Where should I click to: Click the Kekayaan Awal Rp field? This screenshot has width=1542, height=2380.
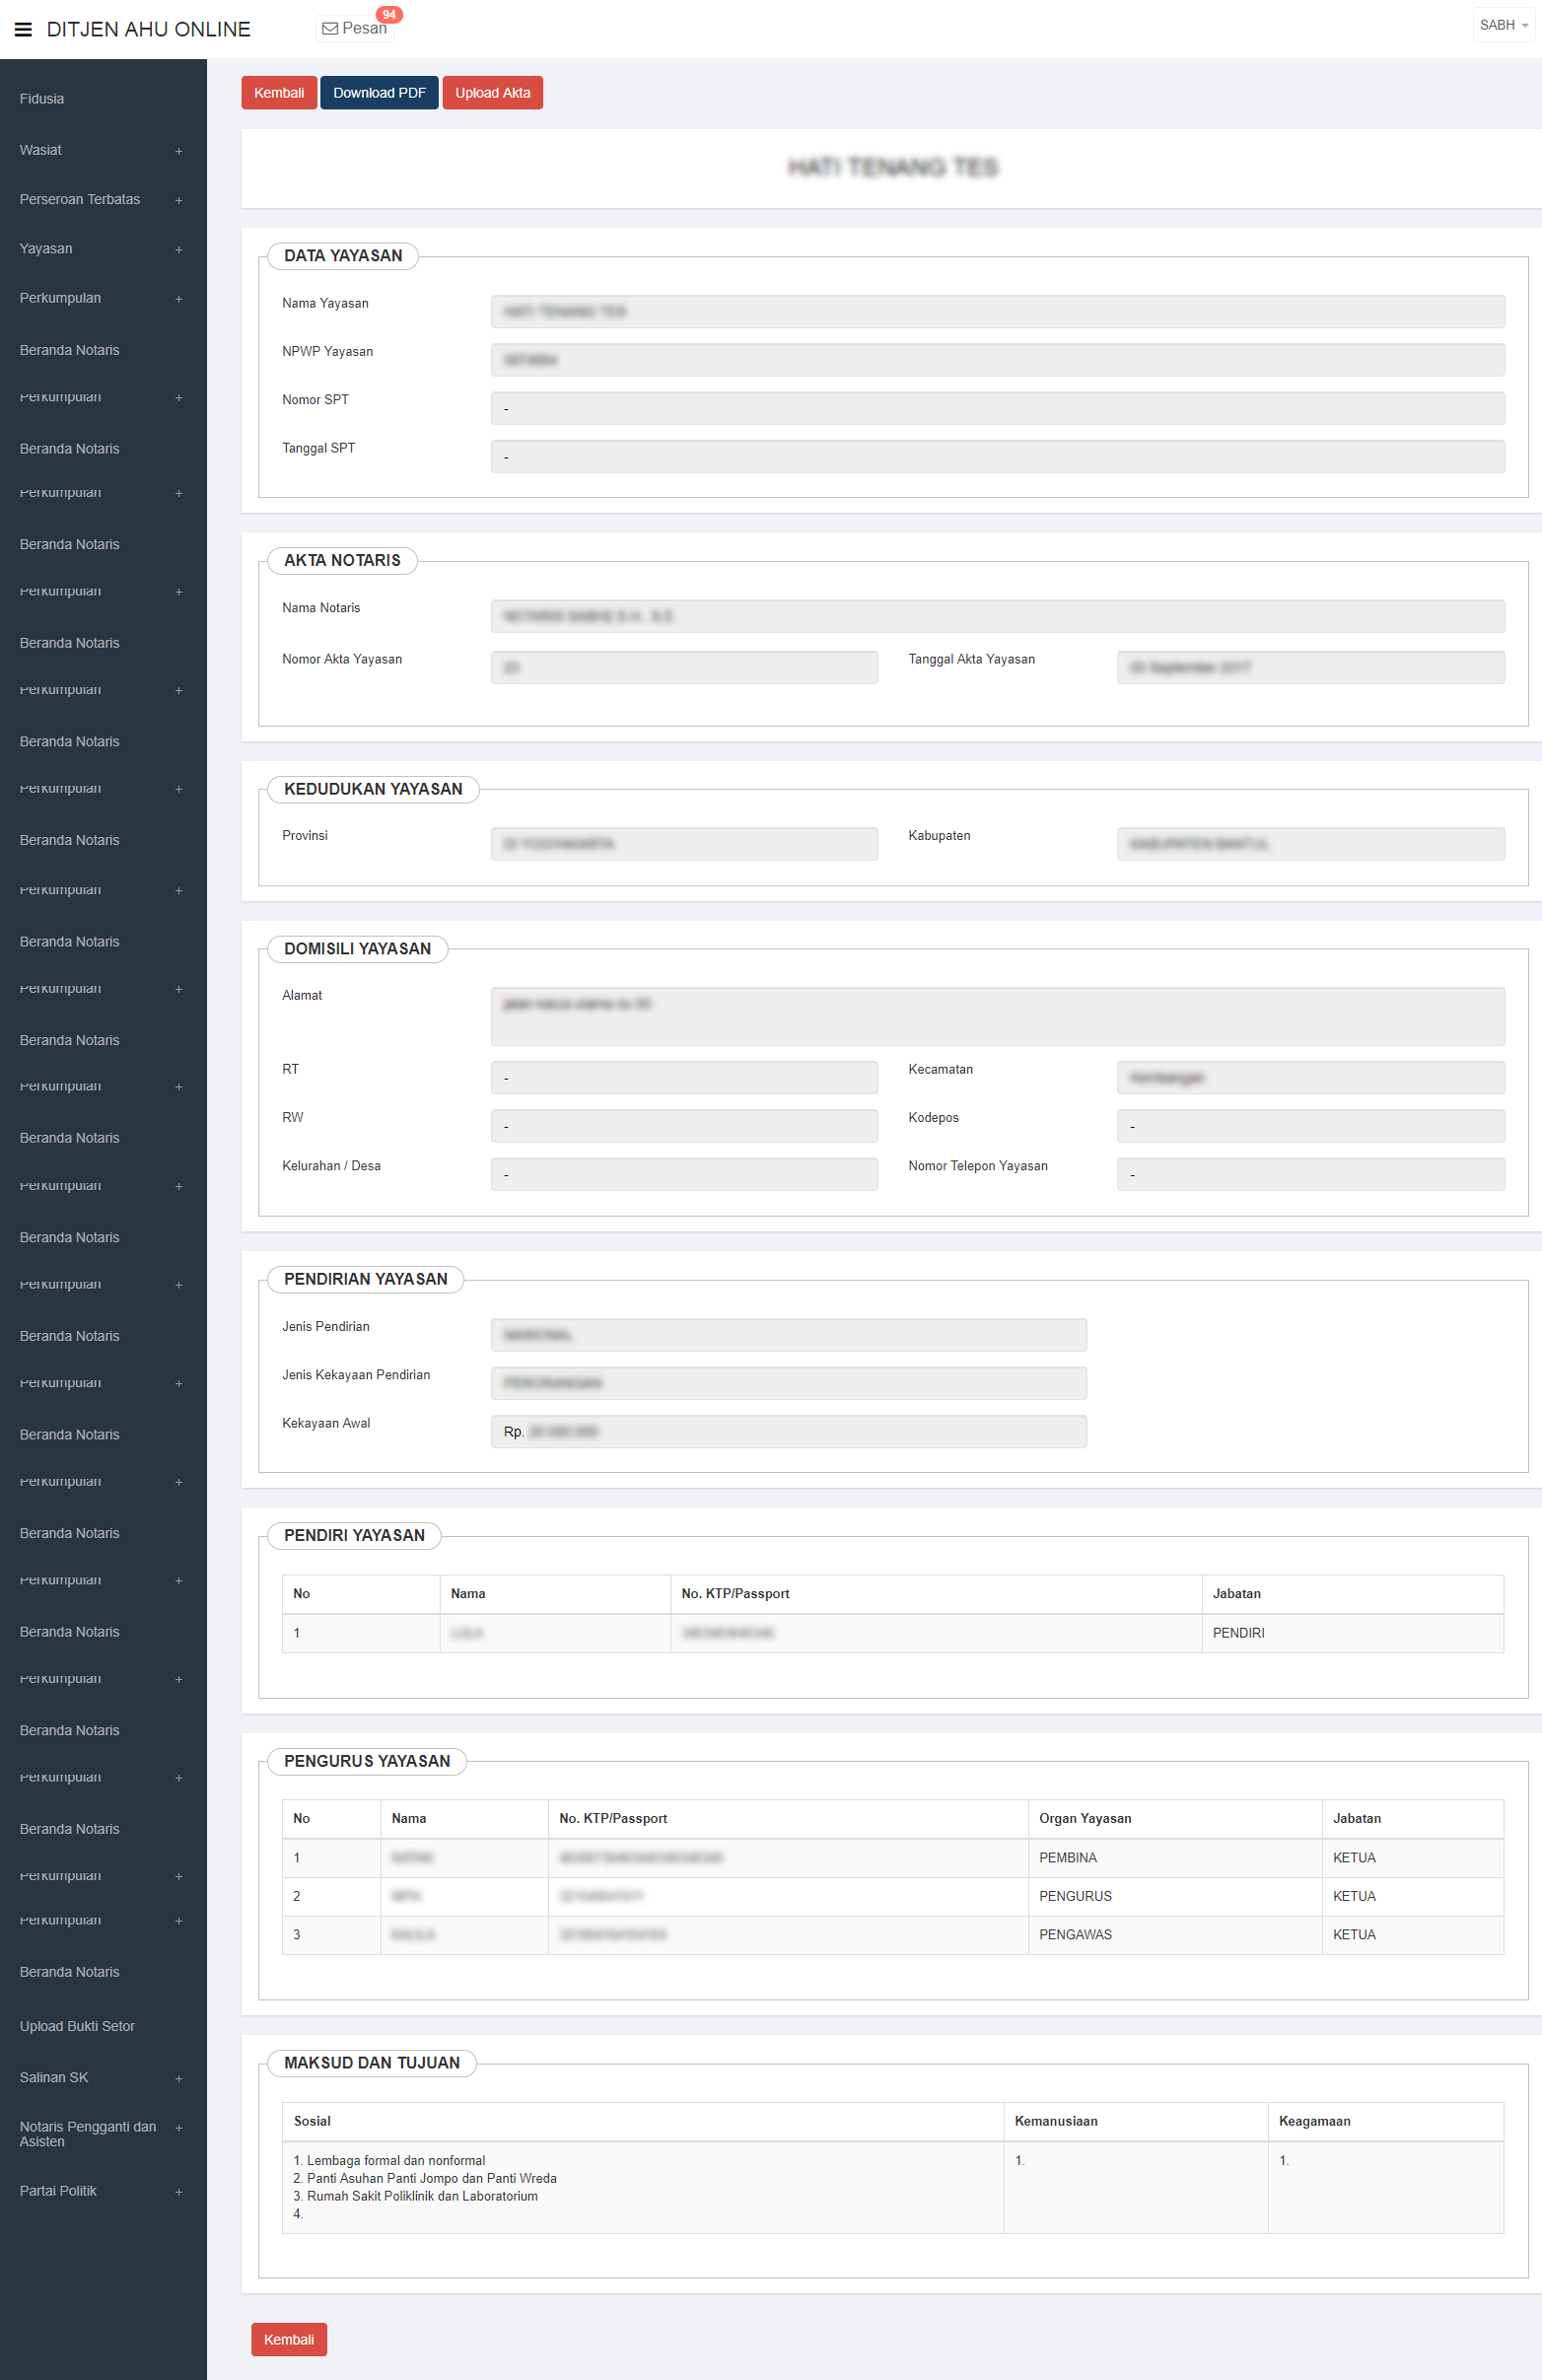[x=788, y=1431]
